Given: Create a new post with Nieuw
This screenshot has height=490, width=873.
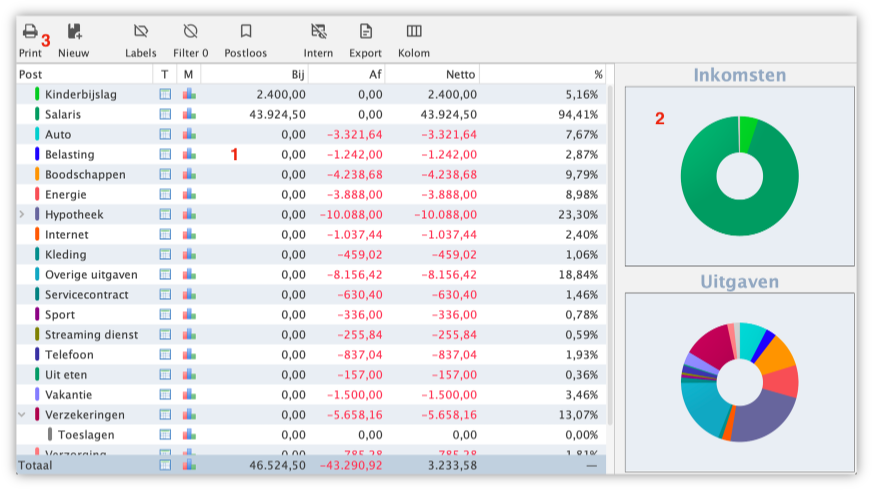Looking at the screenshot, I should (74, 32).
